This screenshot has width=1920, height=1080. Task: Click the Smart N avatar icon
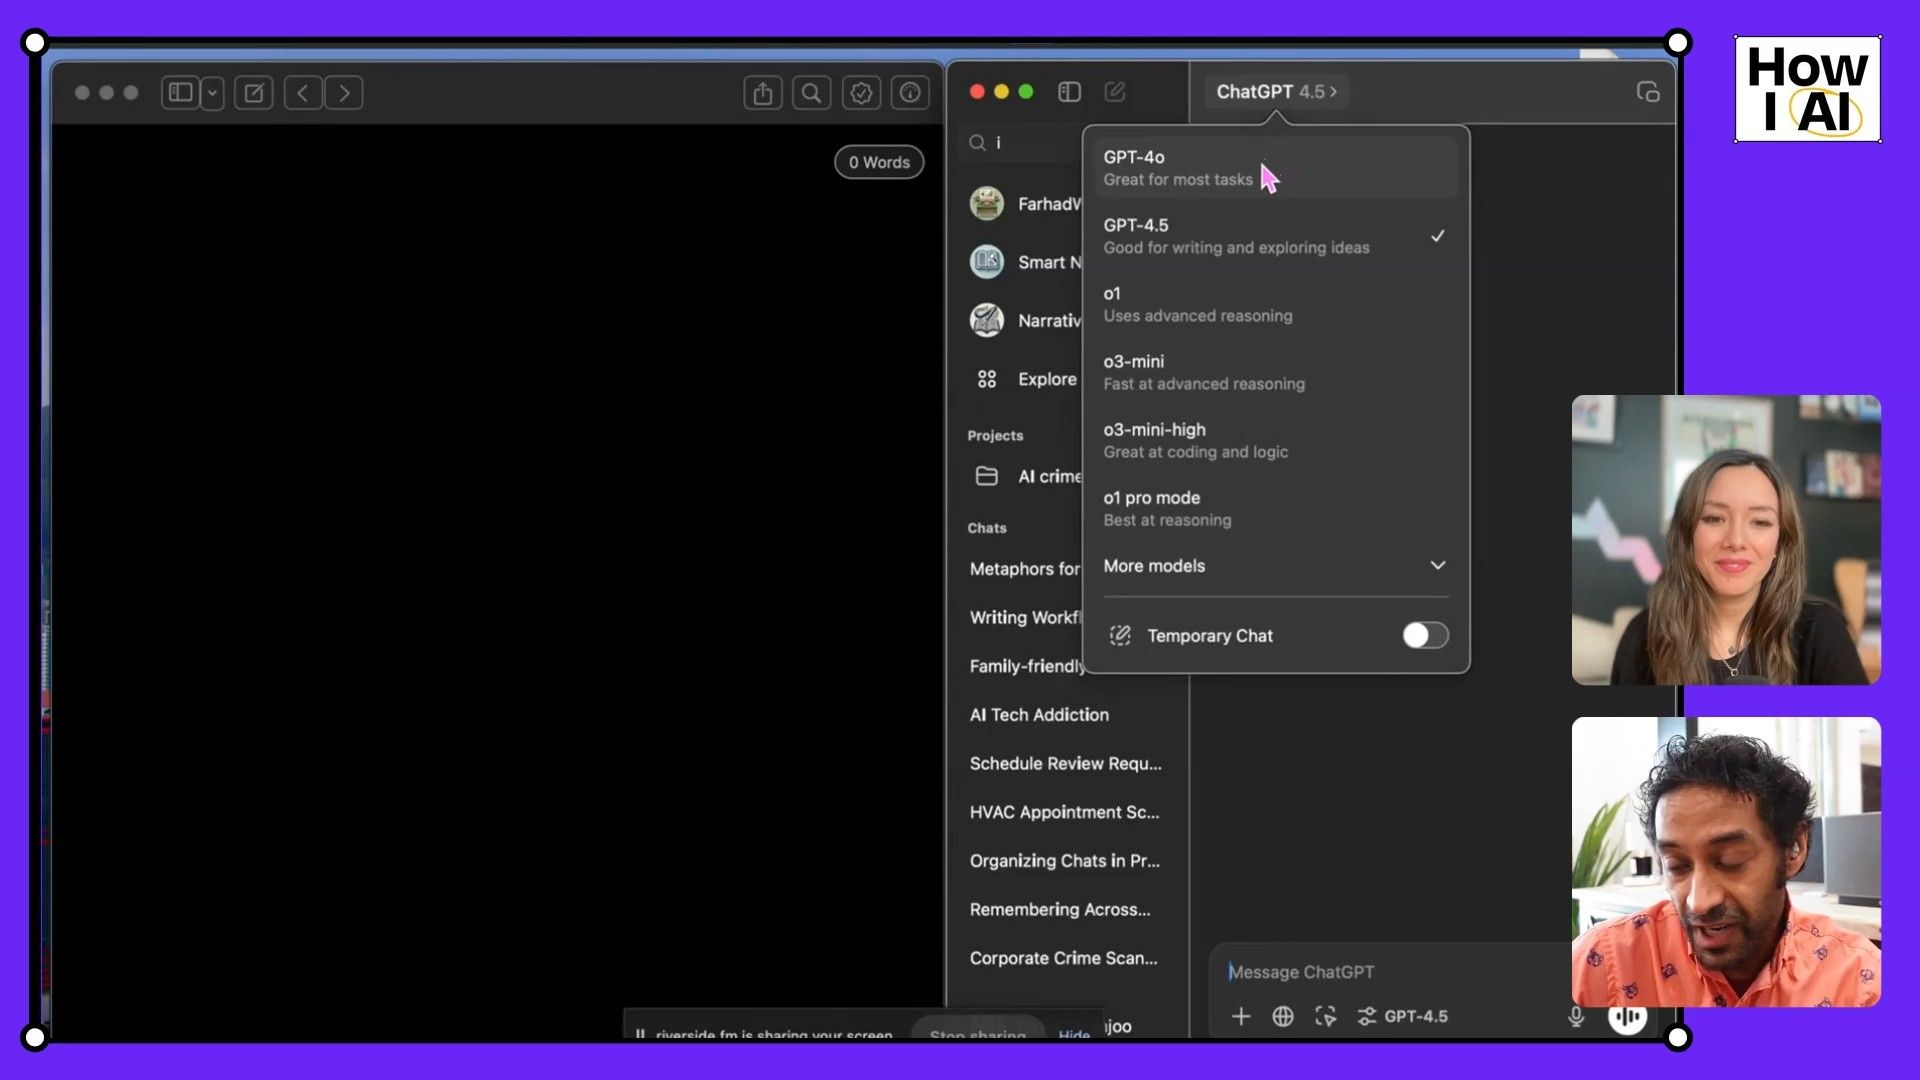coord(987,262)
